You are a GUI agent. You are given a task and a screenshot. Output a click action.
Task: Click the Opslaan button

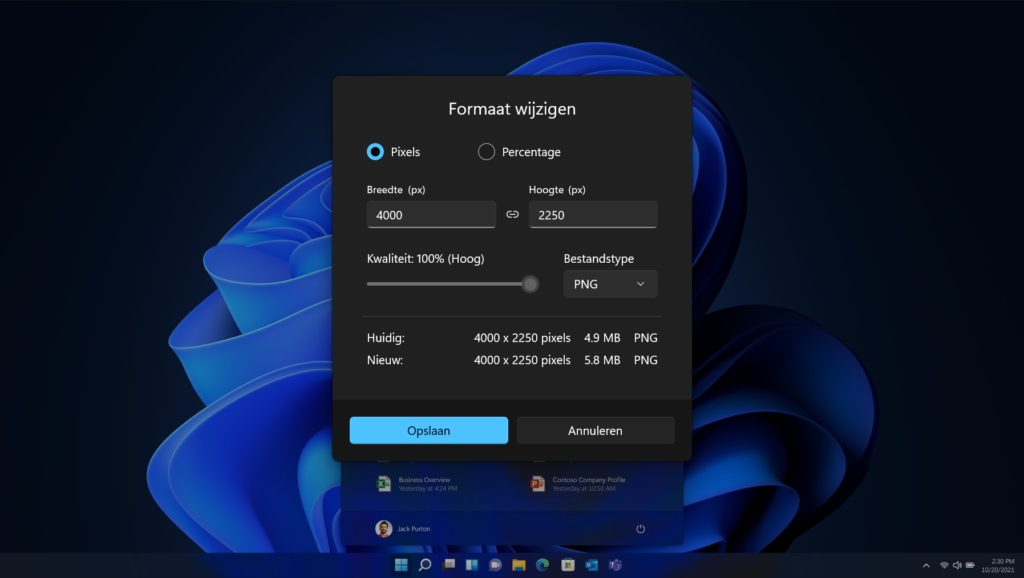(428, 430)
